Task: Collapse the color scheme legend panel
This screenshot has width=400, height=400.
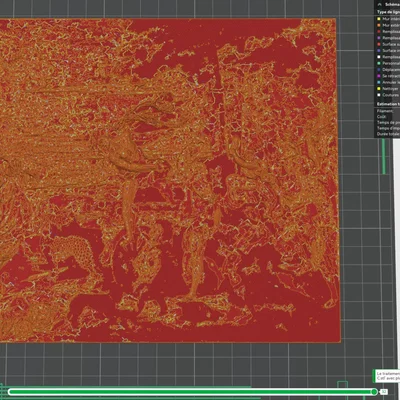Action: [379, 4]
